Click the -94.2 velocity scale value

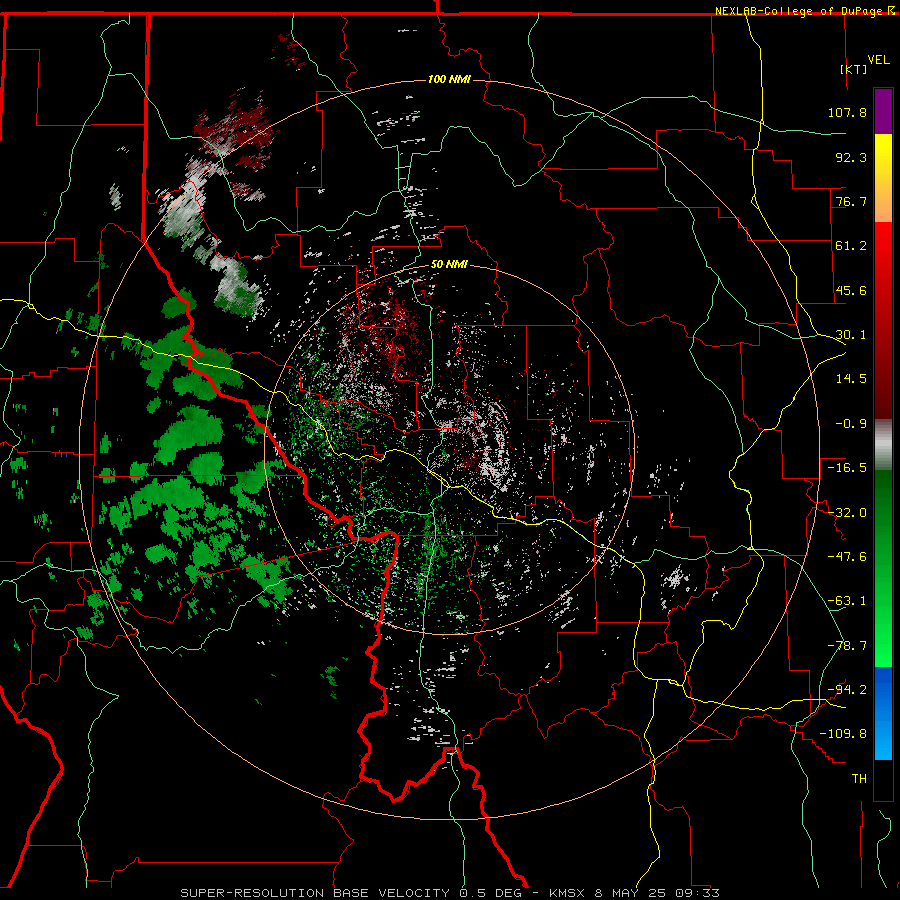point(847,690)
